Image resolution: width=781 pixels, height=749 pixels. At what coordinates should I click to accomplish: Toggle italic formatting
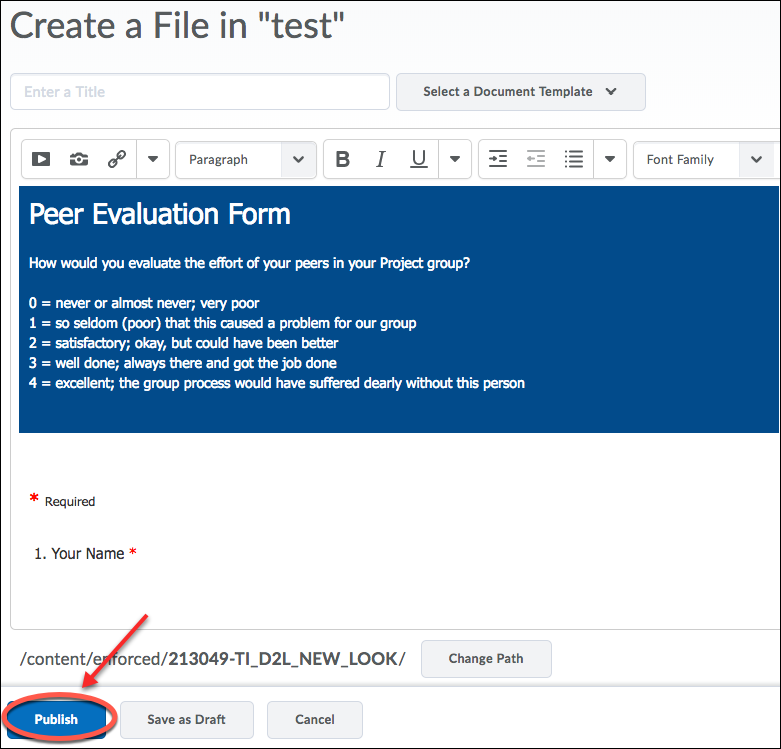(x=381, y=159)
